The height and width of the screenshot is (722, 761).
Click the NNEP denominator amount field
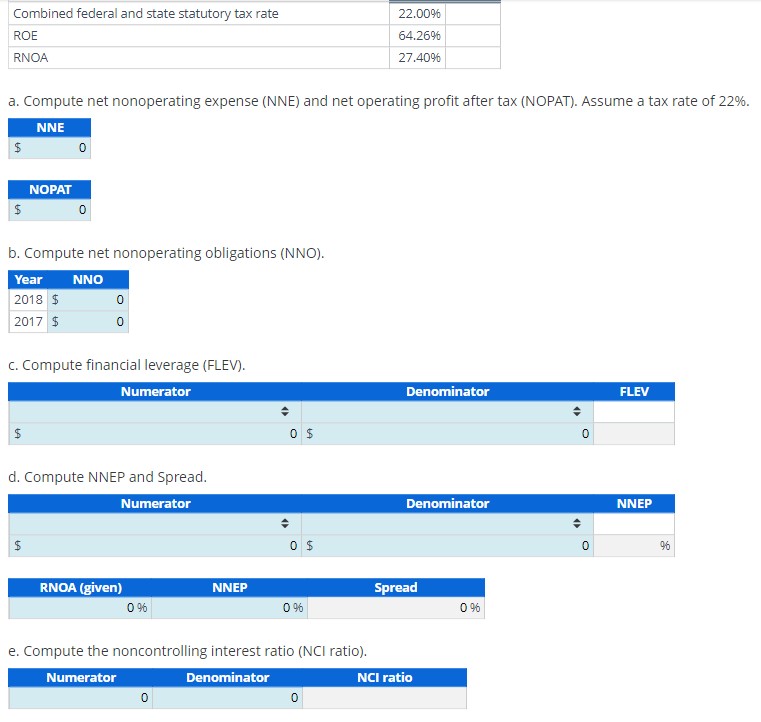(447, 546)
